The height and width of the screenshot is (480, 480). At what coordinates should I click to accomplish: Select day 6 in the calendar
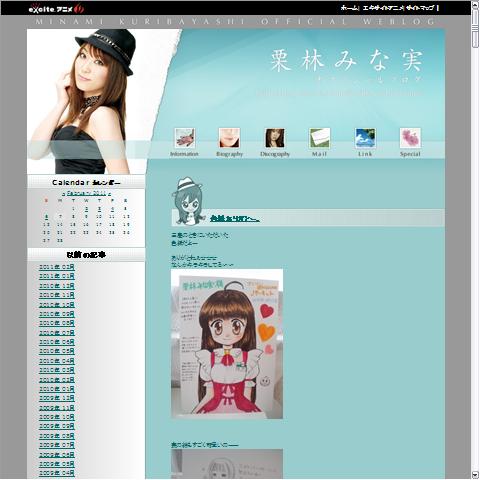pos(46,217)
